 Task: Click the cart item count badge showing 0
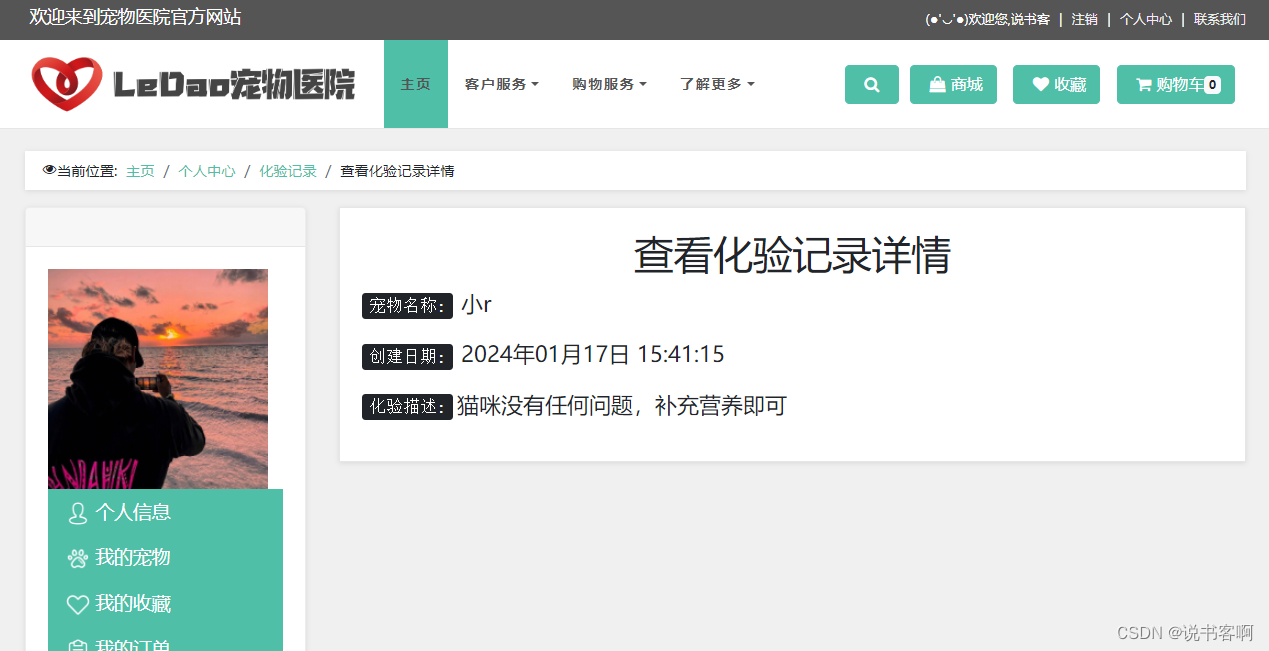click(x=1211, y=84)
